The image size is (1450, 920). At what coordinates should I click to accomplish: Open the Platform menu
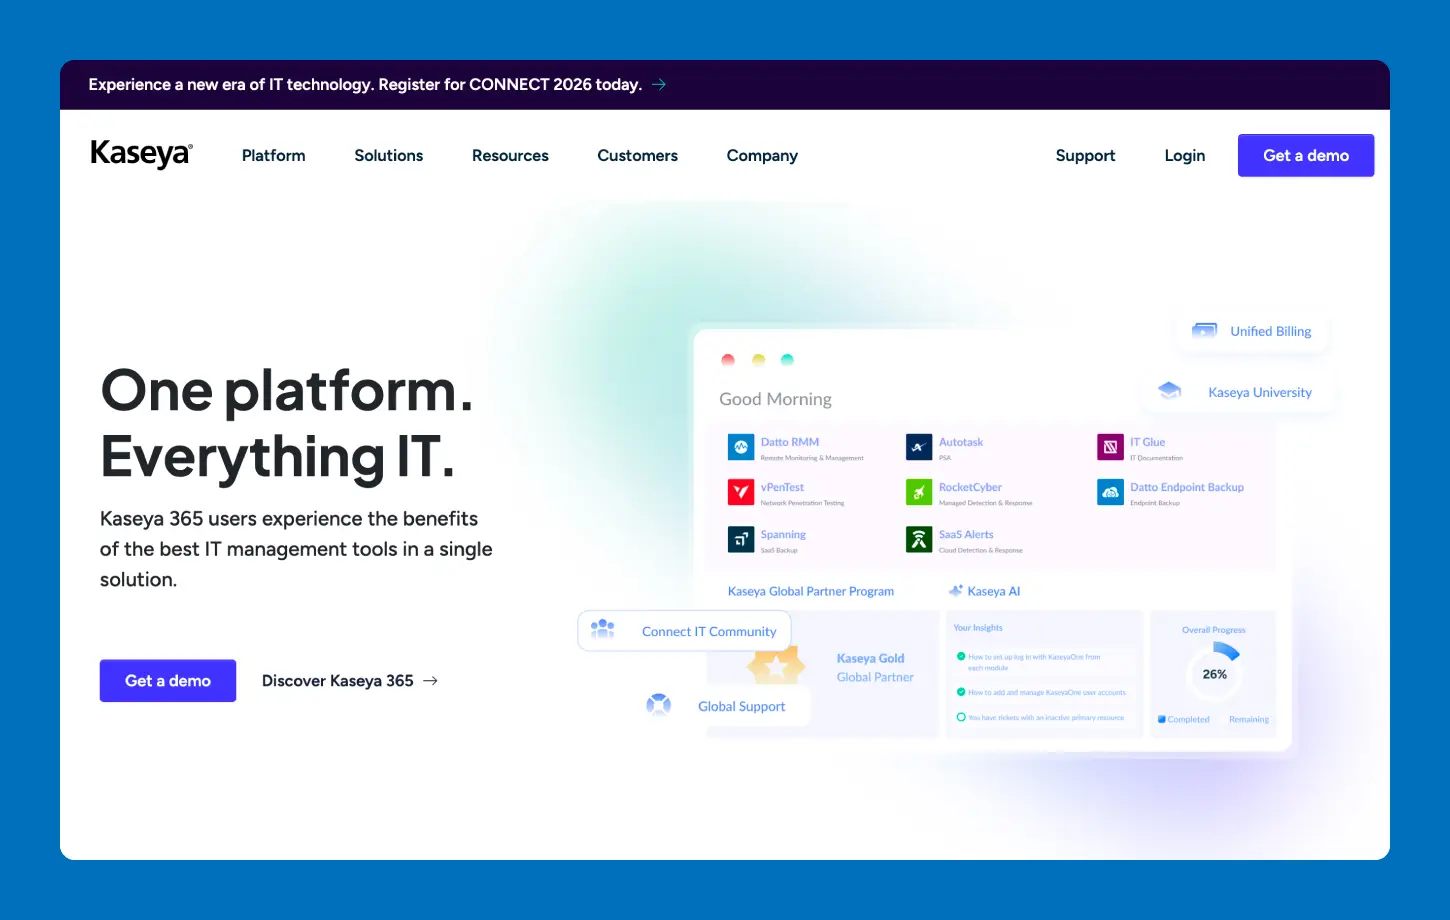273,156
